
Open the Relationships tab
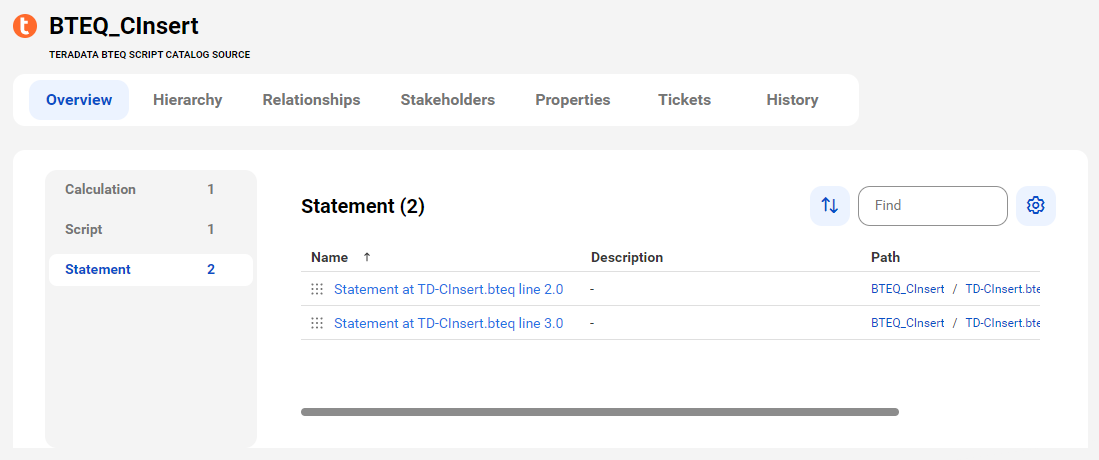point(311,100)
